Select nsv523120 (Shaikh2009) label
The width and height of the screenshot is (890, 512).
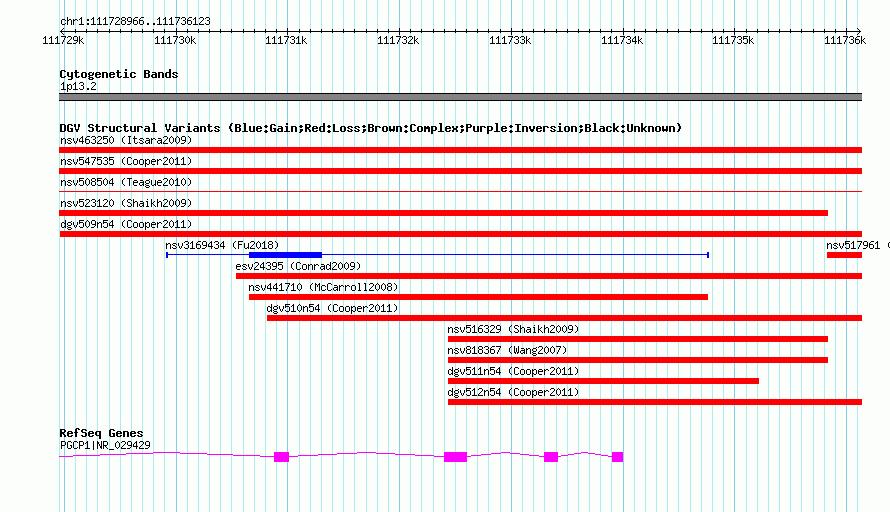point(126,203)
